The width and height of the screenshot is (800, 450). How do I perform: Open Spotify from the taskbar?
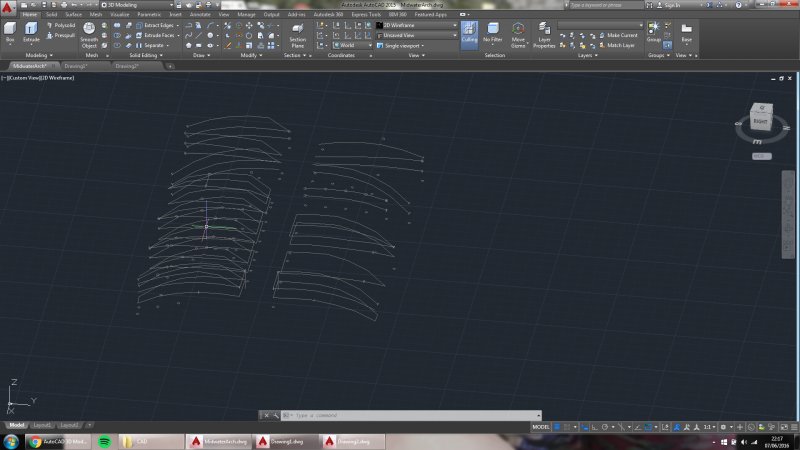[x=105, y=441]
